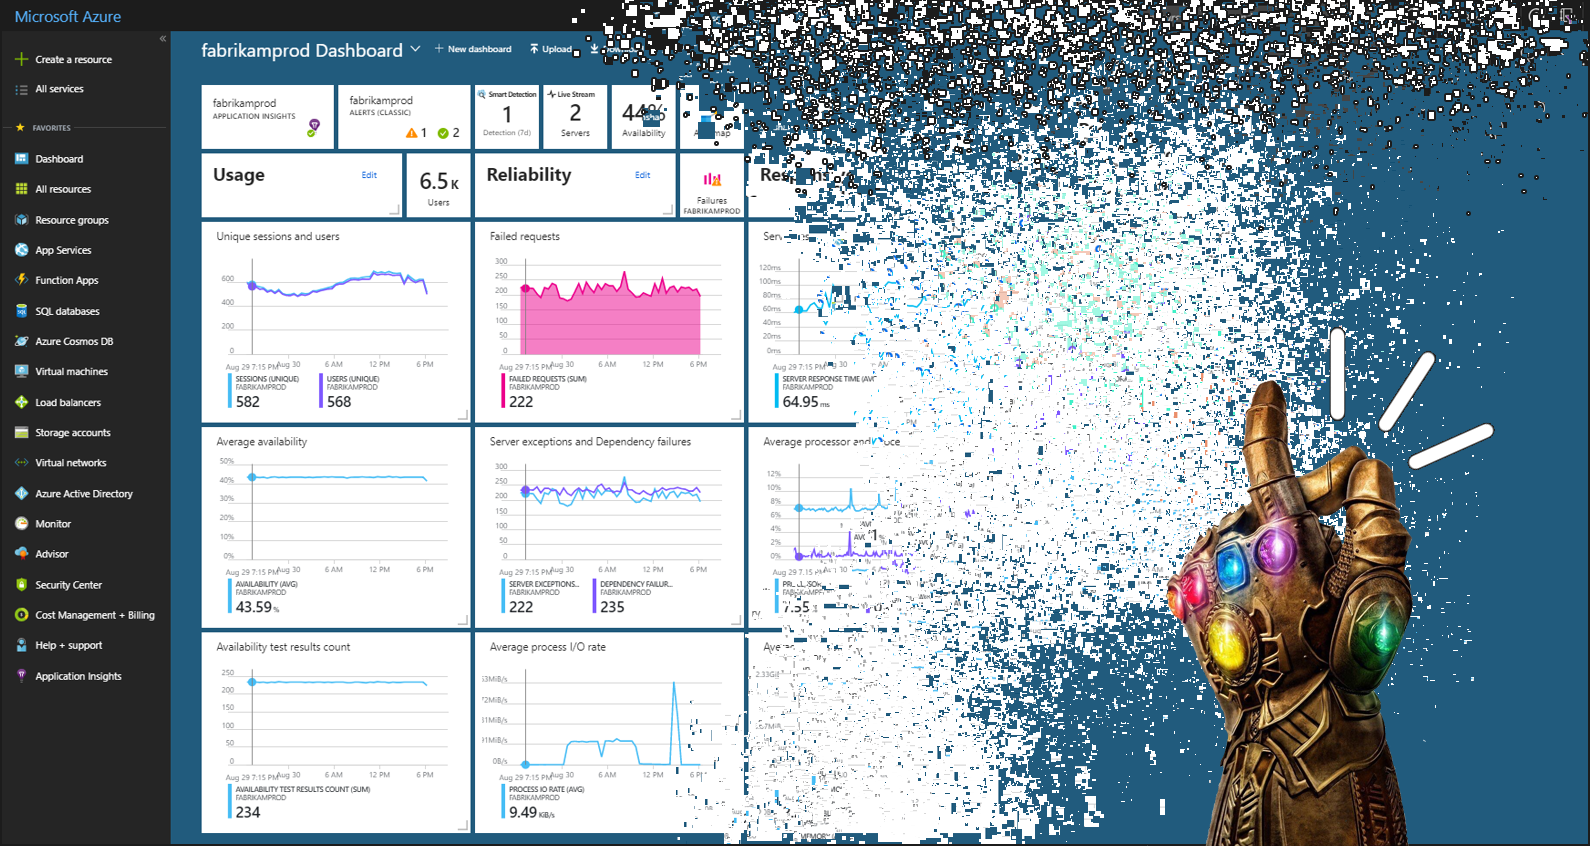Screen dimensions: 1590x846
Task: Open the fabrikamprod Alerts (Classic) tile
Action: click(x=404, y=117)
